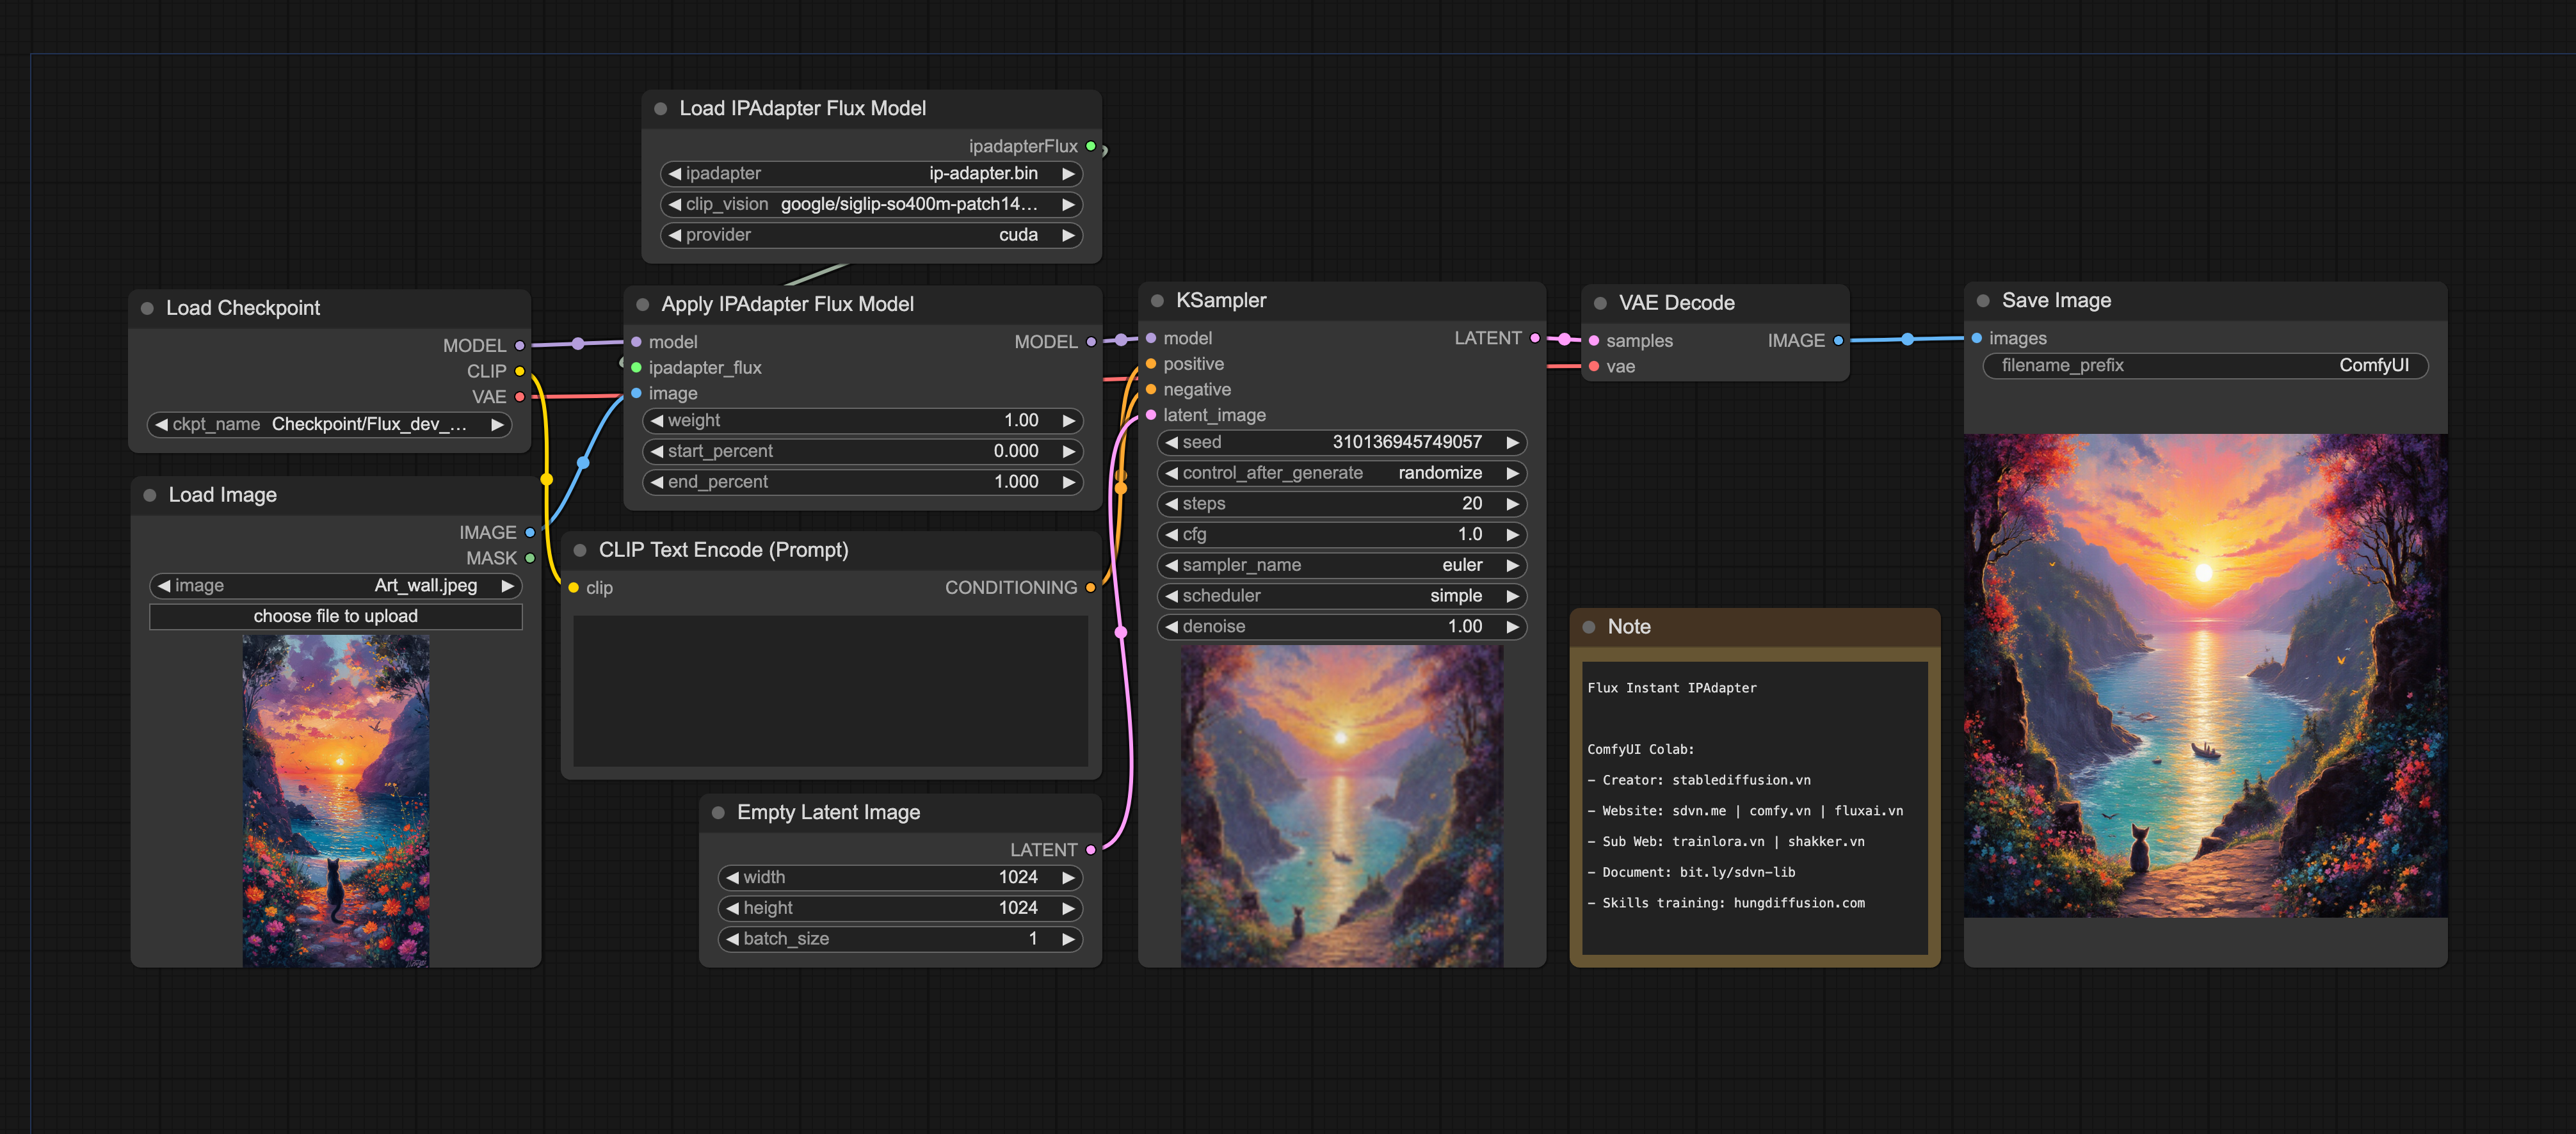Collapse the Load Checkpoint node dot

[x=147, y=308]
